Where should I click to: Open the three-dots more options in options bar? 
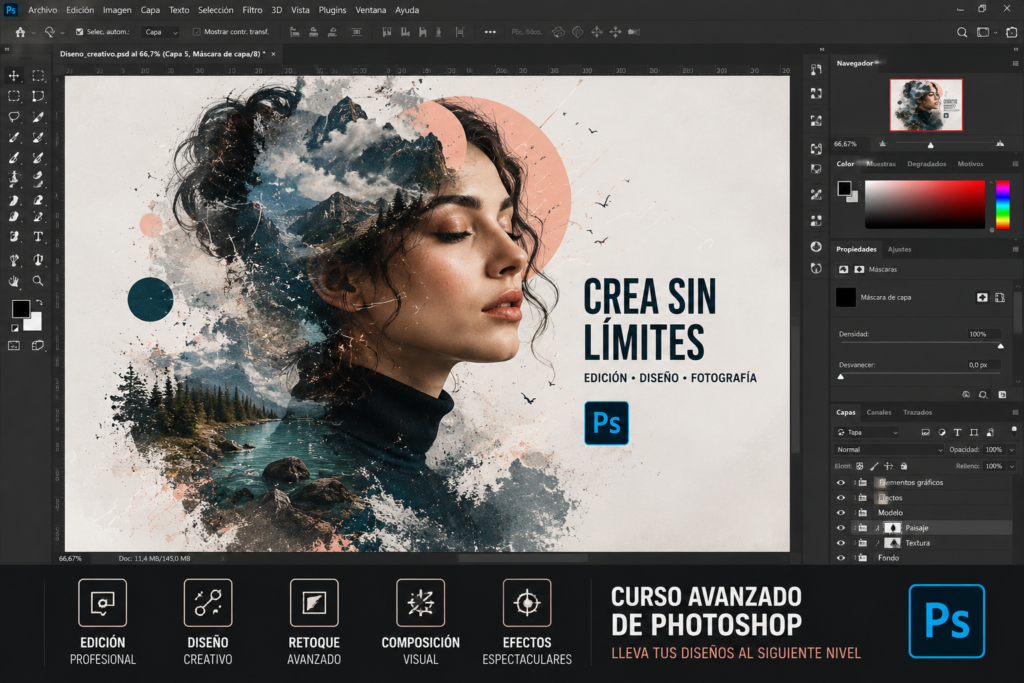pos(490,32)
